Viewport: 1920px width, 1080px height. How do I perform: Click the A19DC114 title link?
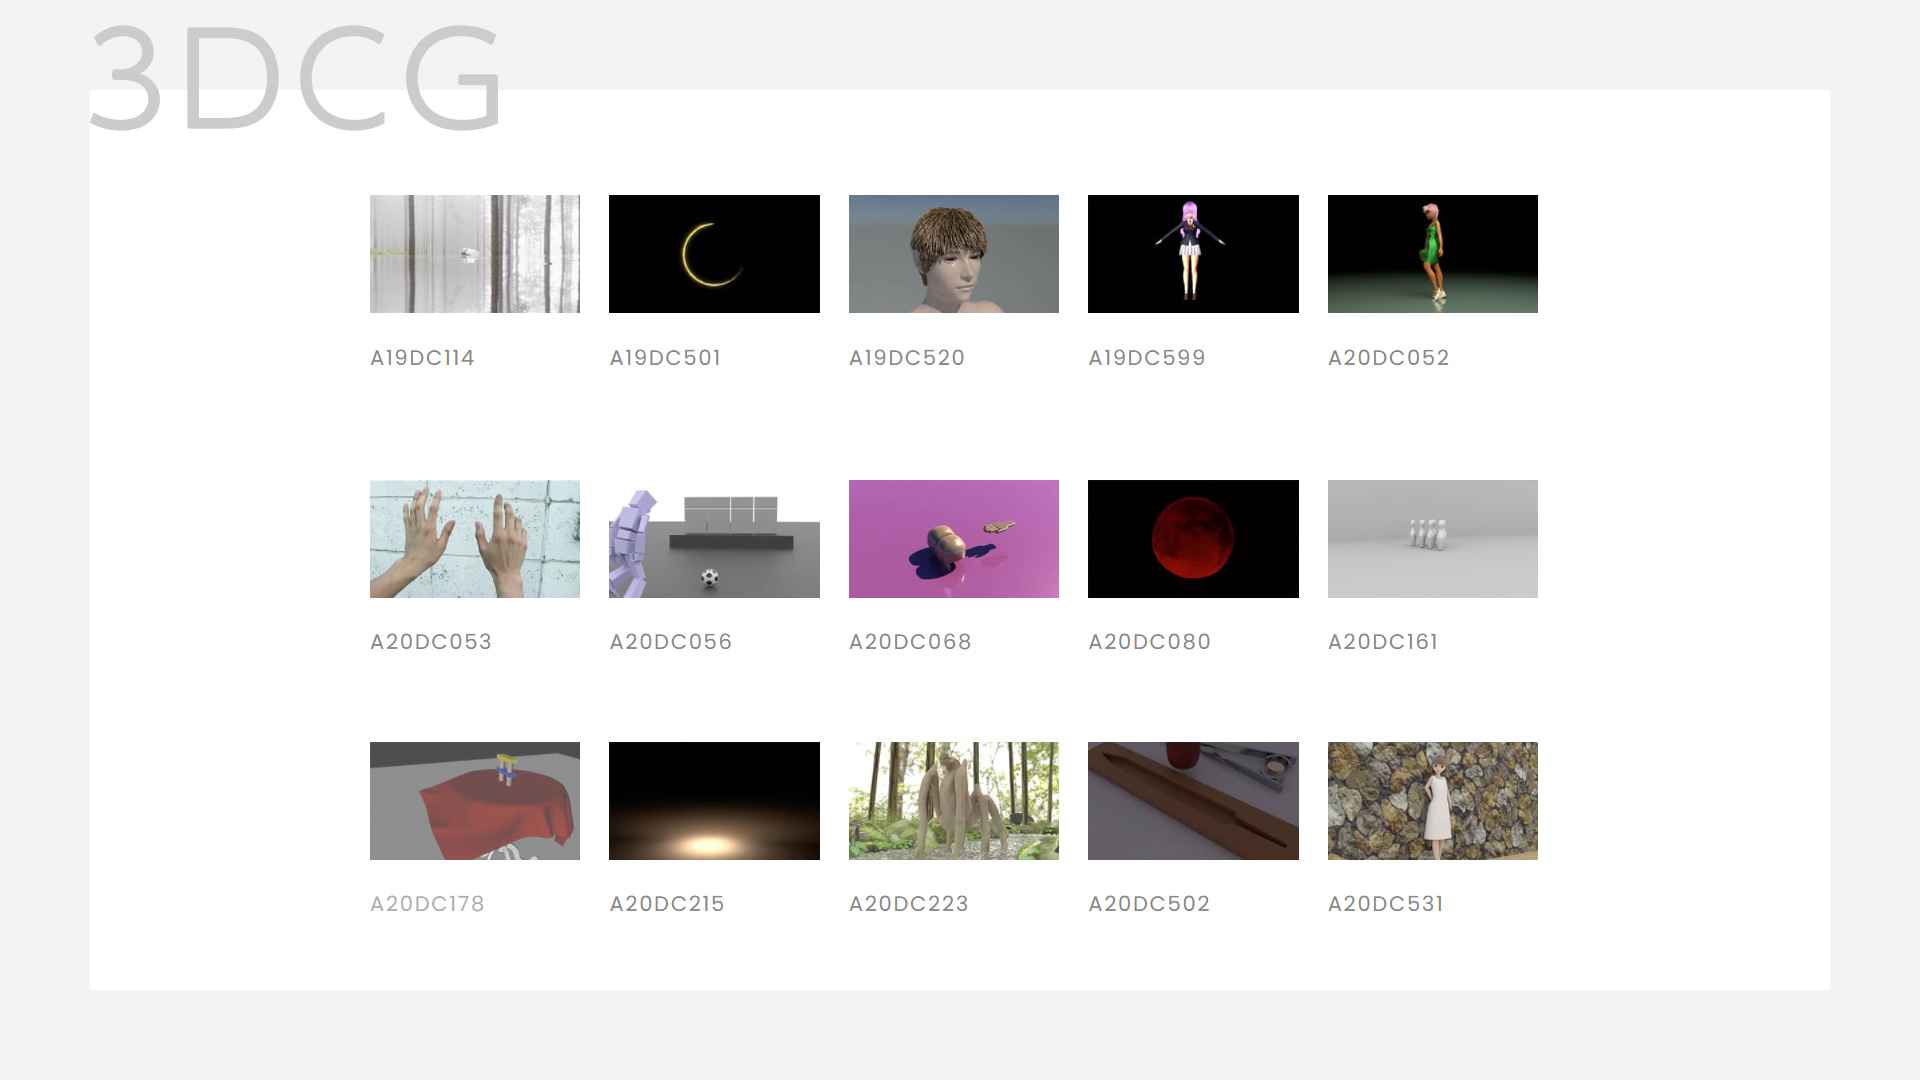click(x=422, y=358)
